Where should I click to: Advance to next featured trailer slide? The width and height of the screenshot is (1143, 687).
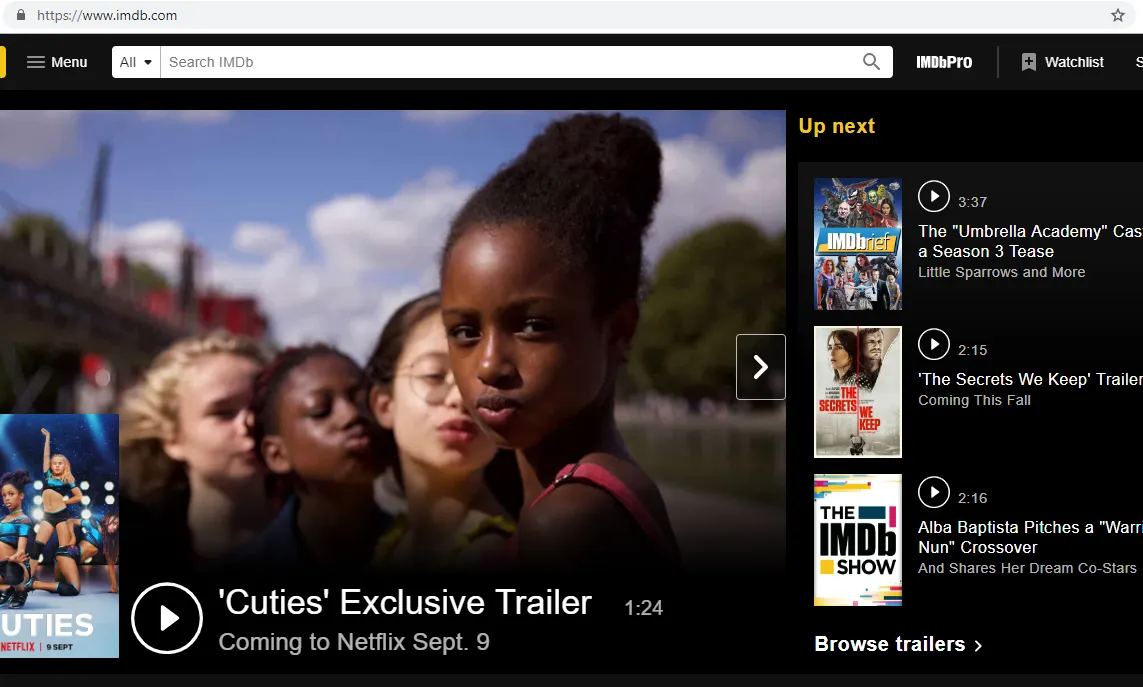(760, 367)
